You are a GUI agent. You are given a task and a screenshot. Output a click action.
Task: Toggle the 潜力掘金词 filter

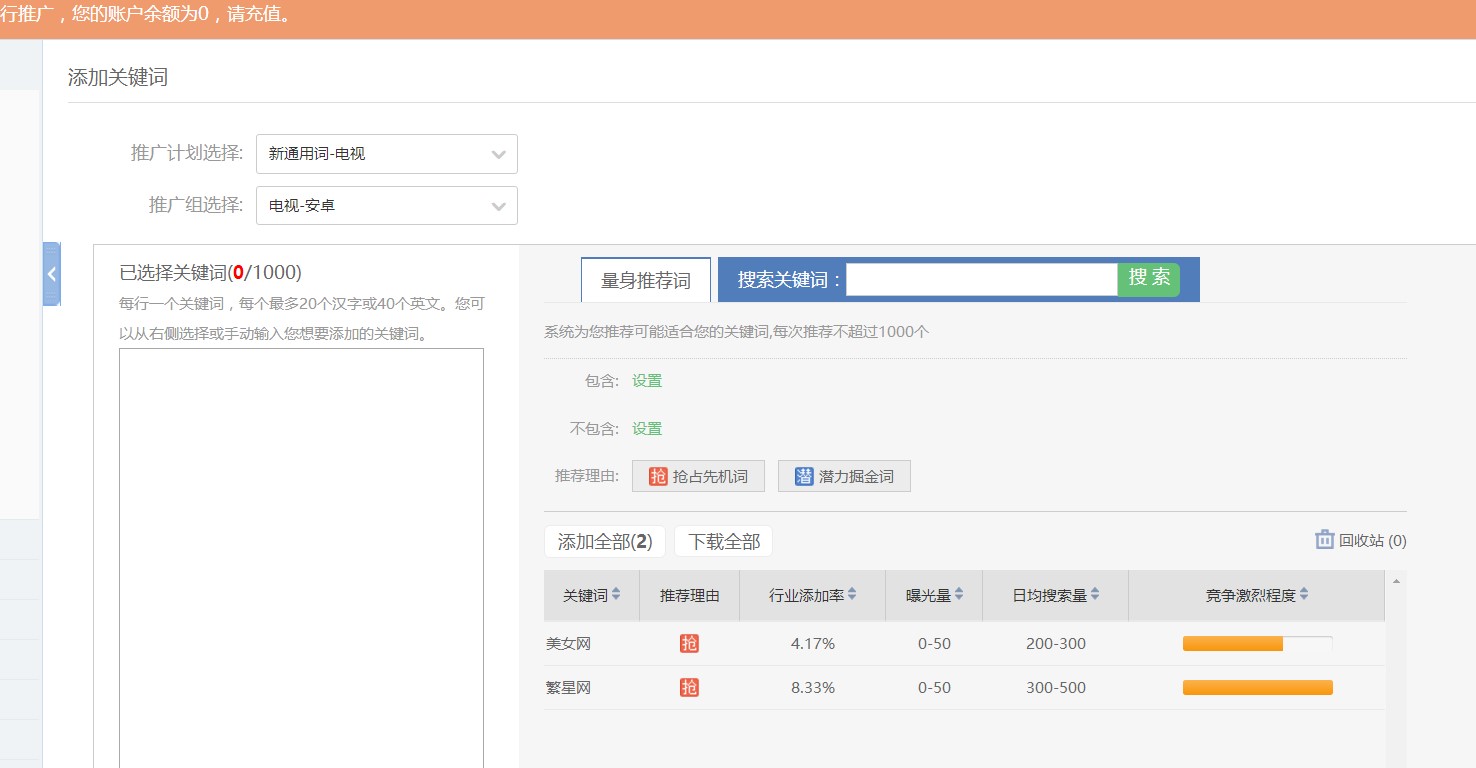pos(844,476)
